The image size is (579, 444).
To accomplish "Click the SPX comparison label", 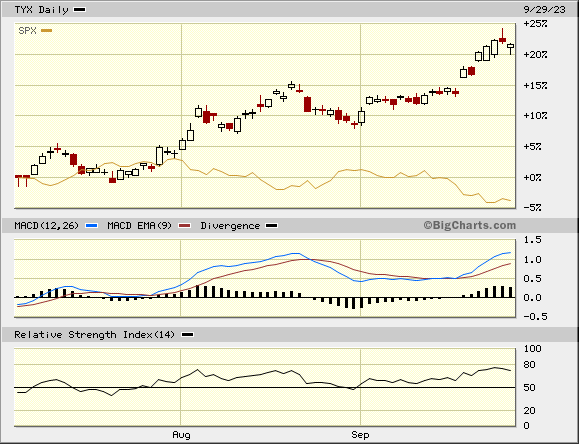I will 27,31.
